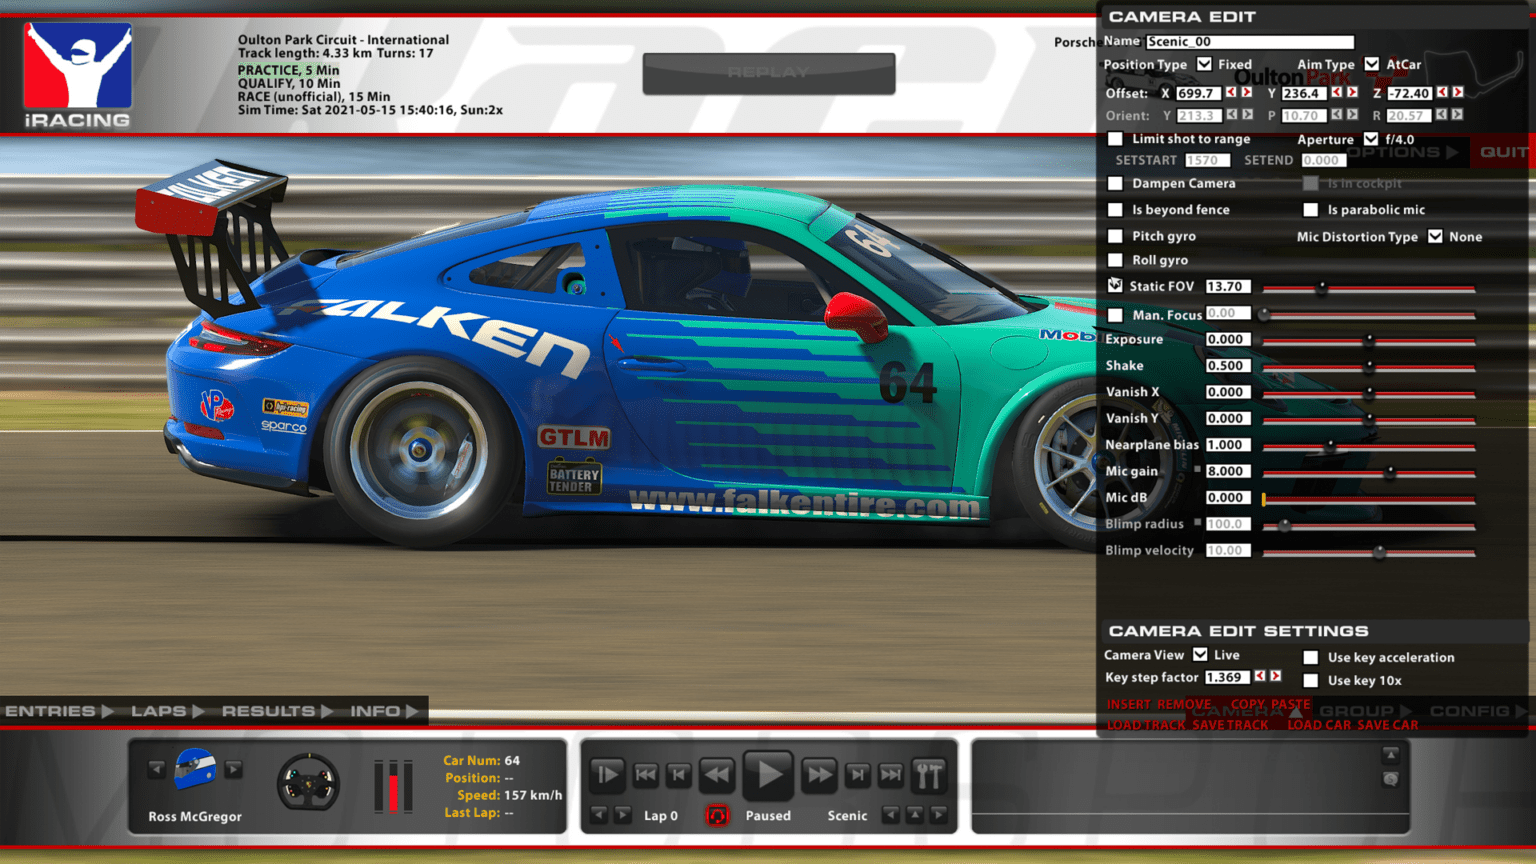Toggle Roll gyro checkbox

tap(1115, 260)
